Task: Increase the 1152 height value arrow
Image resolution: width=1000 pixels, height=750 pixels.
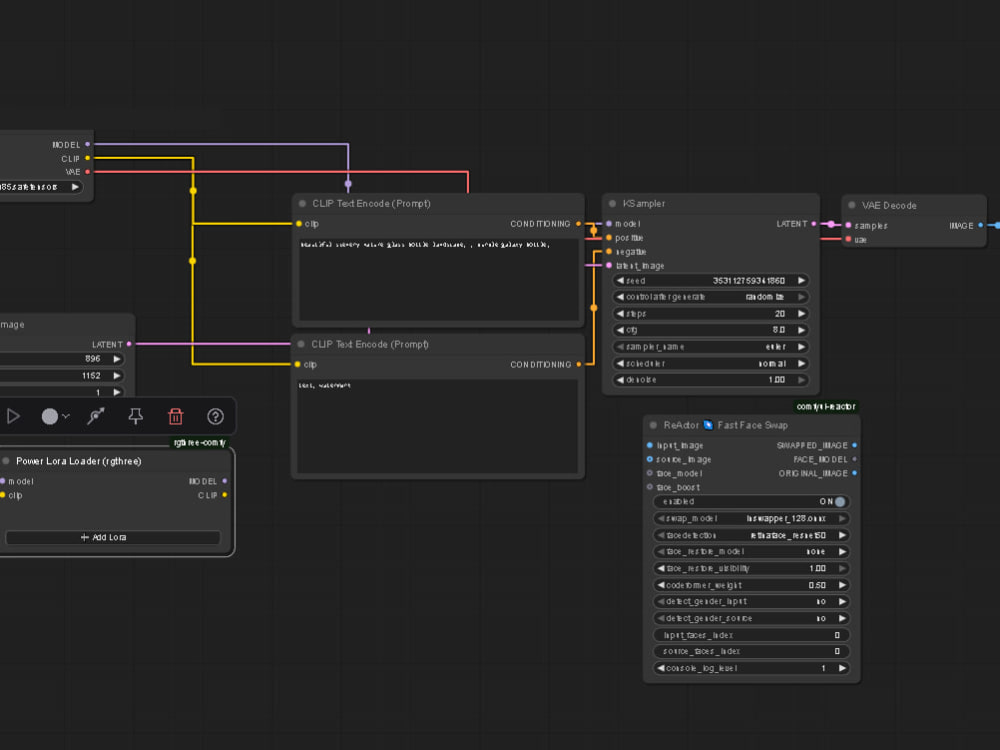Action: tap(117, 376)
